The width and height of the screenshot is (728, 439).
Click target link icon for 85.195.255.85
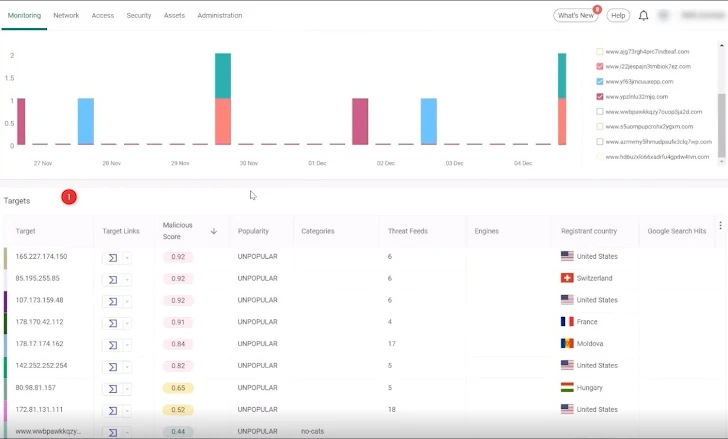[113, 279]
